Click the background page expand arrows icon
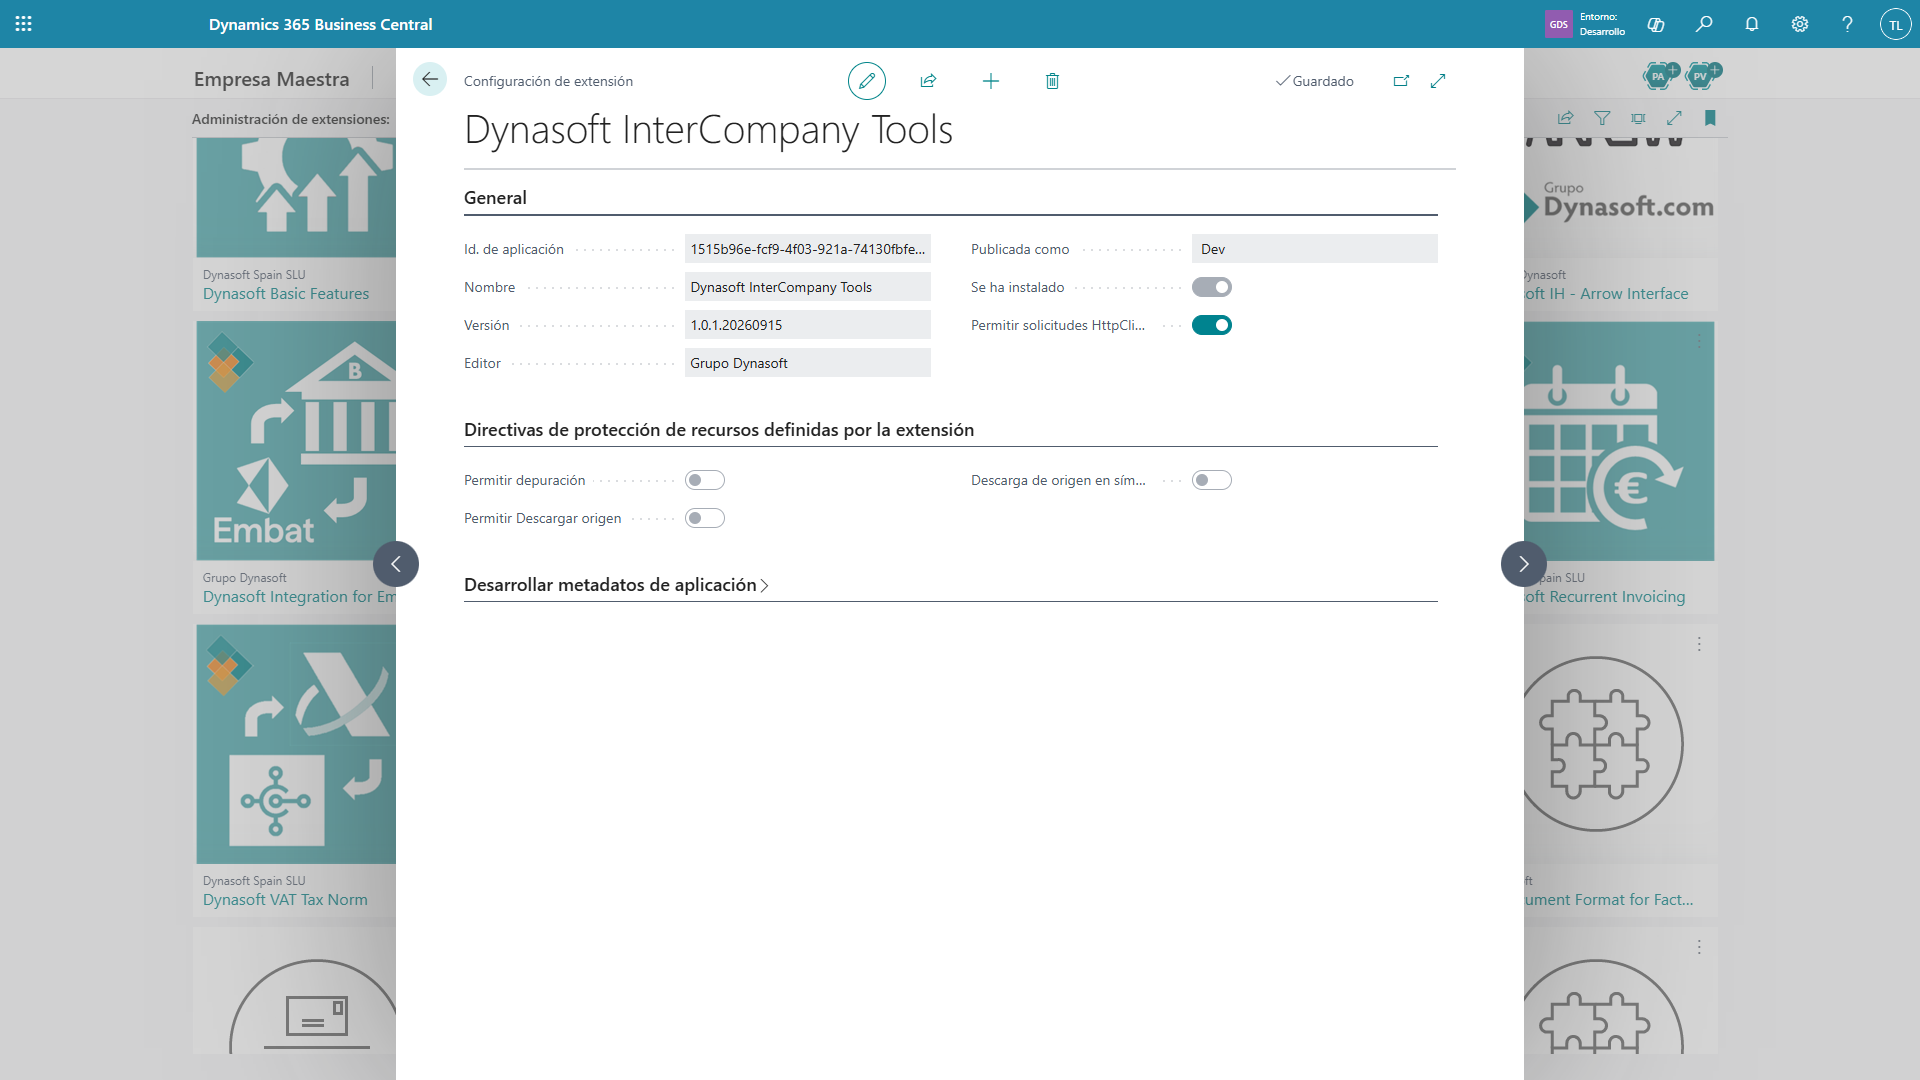 tap(1674, 118)
